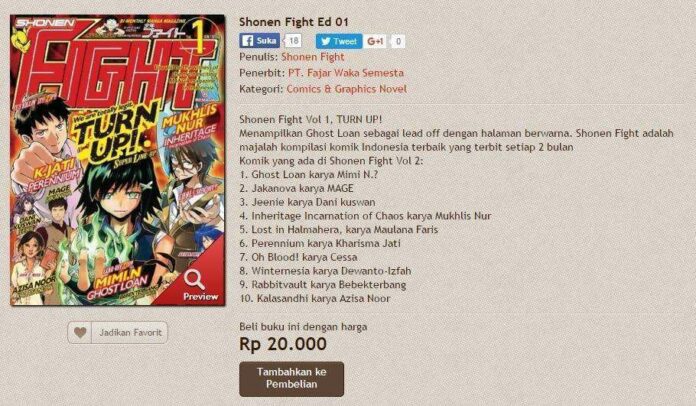Click the Rp 20.000 price text
Viewport: 696px width, 406px height.
click(x=283, y=344)
